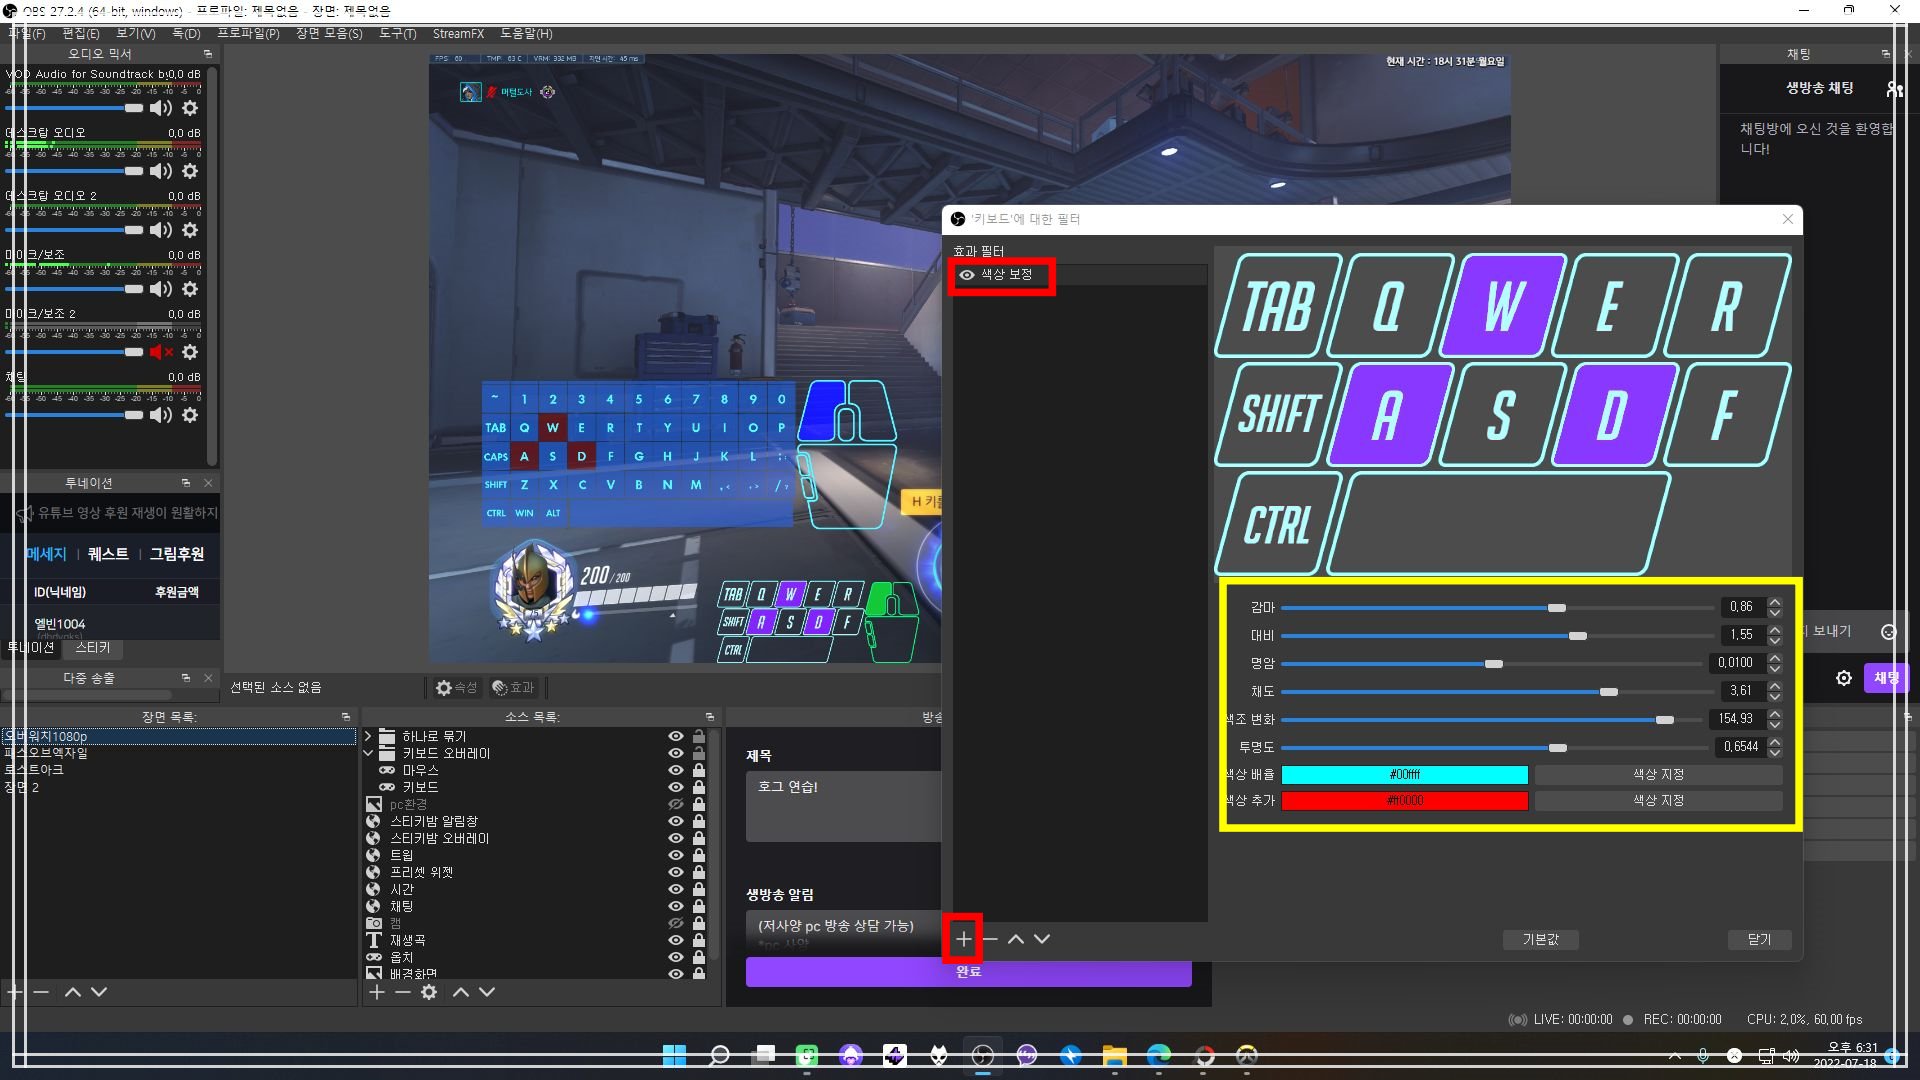
Task: Unlock the 트윕 source
Action: [x=699, y=855]
